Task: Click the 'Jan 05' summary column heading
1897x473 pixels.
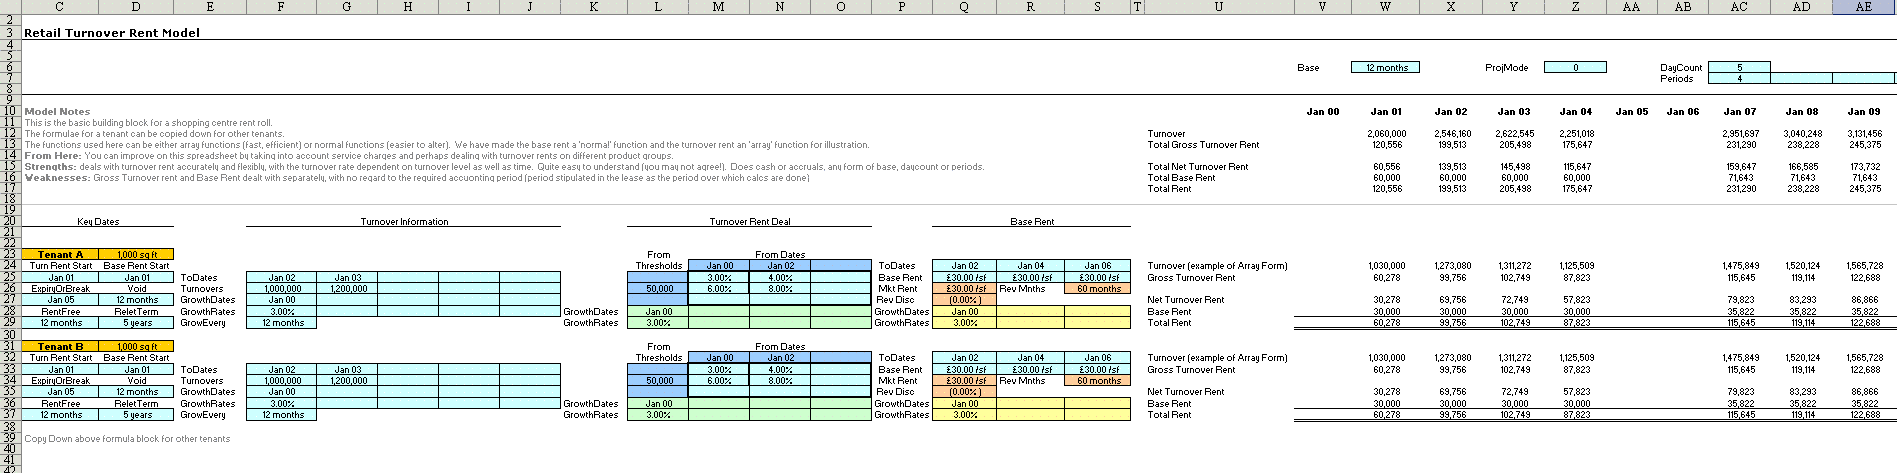Action: click(x=1631, y=111)
